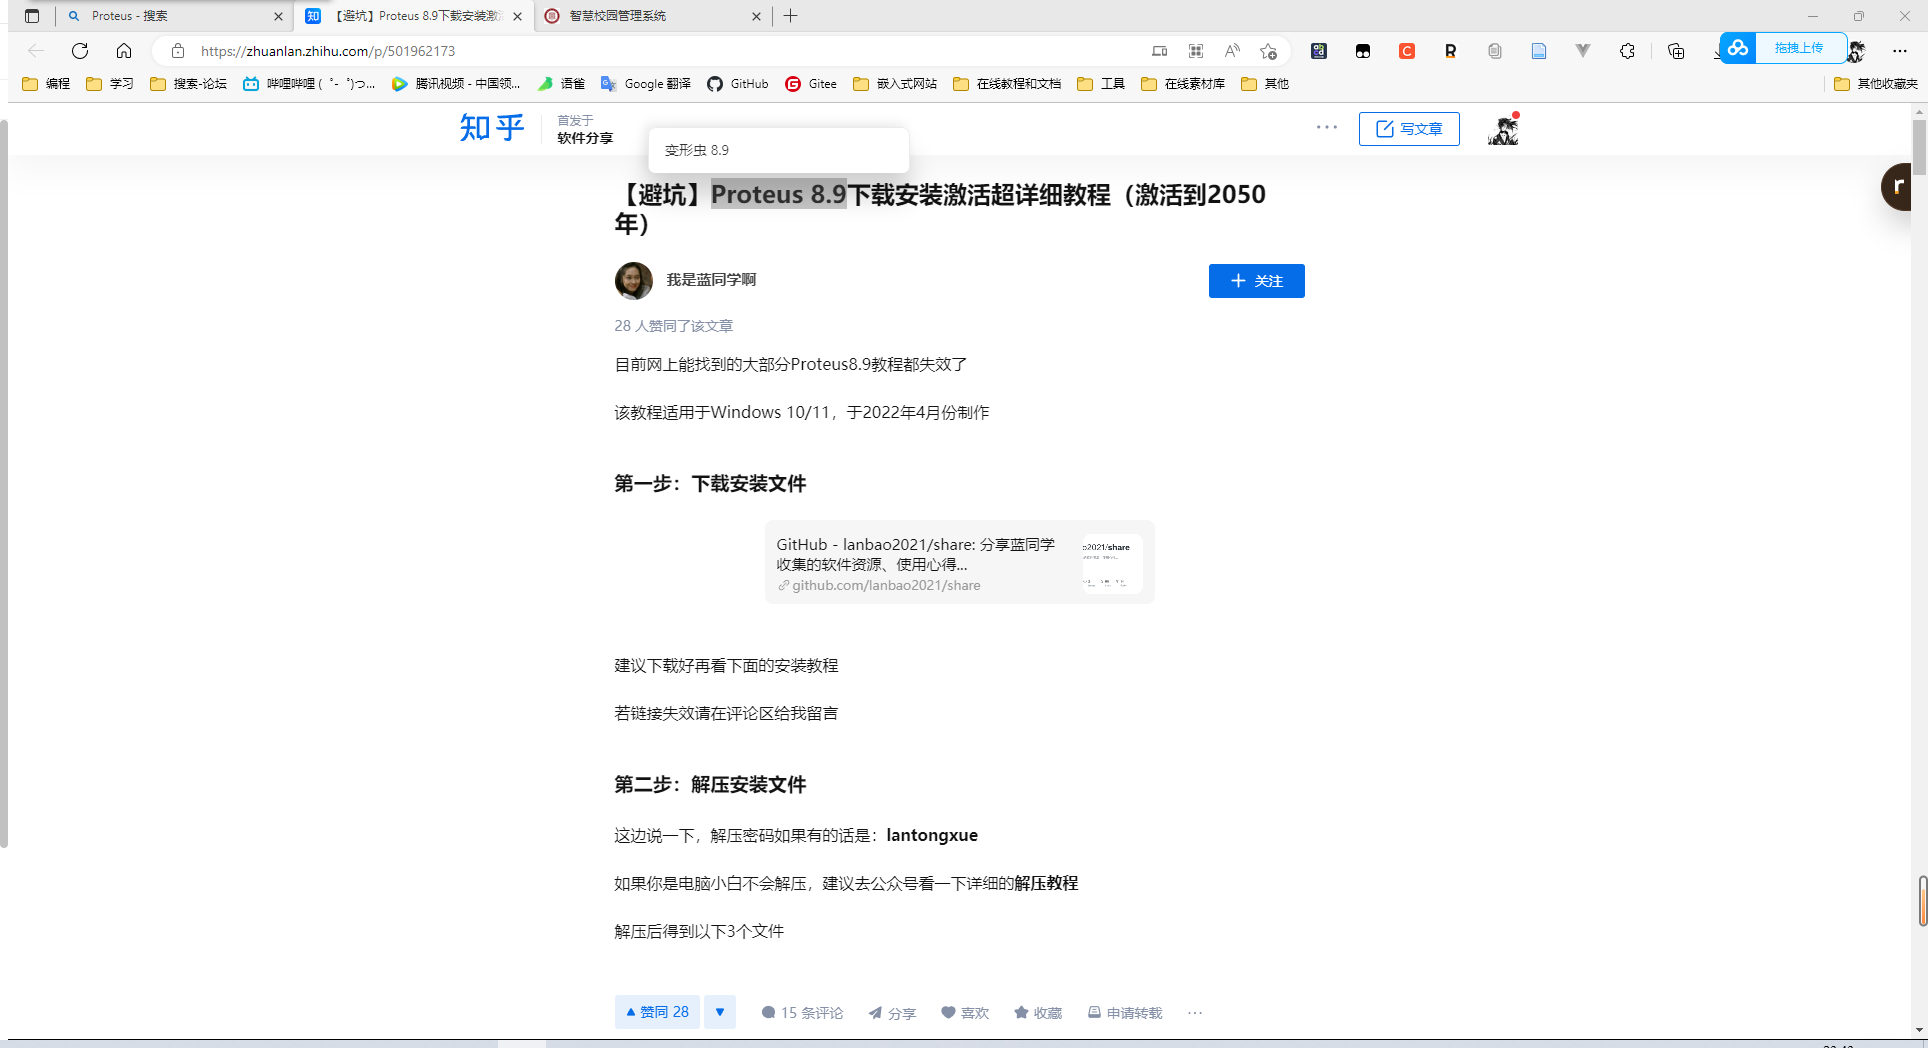Open the 搜索-论坛 bookmarks folder

[x=188, y=84]
